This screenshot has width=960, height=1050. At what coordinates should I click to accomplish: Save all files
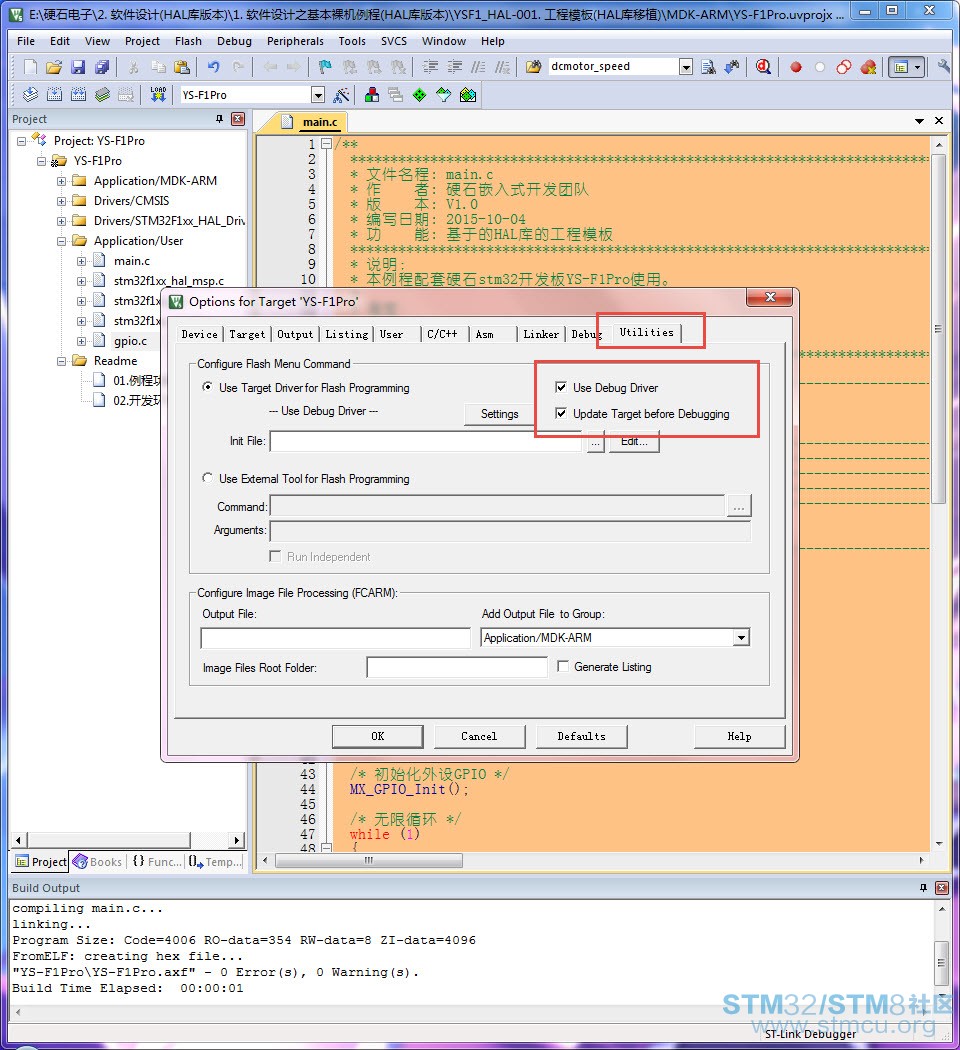tap(102, 66)
